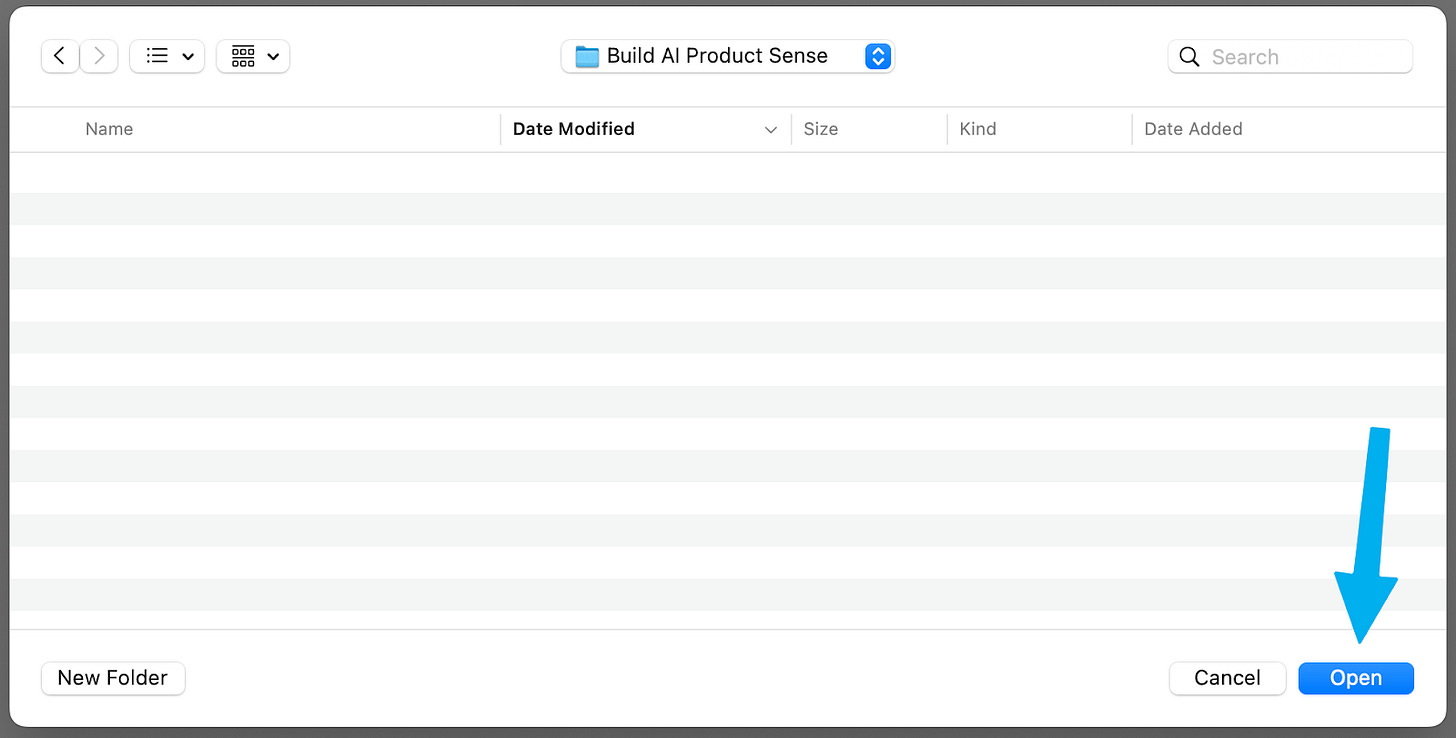Open the group-by dropdown chevron
Viewport: 1456px width, 738px height.
273,57
